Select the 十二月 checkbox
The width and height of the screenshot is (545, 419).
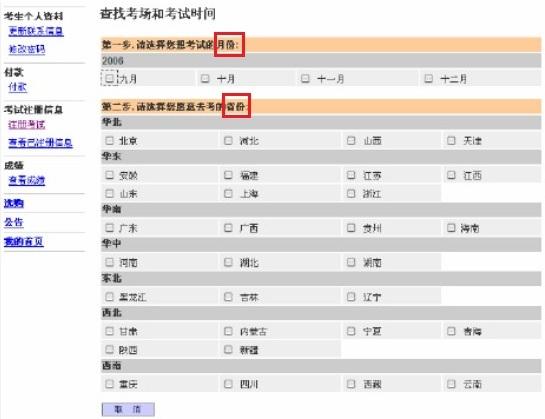pyautogui.click(x=429, y=79)
